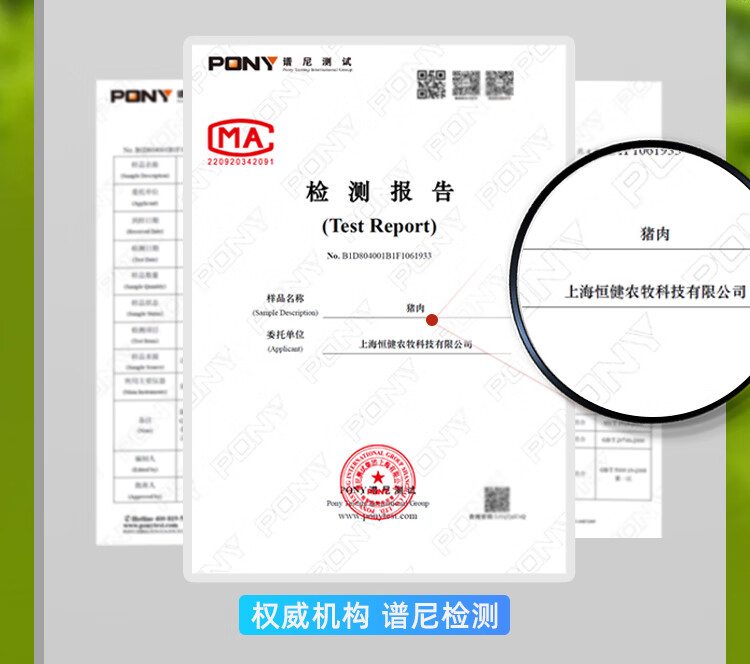Viewport: 750px width, 664px height.
Task: Click the small QR code near bottom right
Action: click(x=497, y=499)
